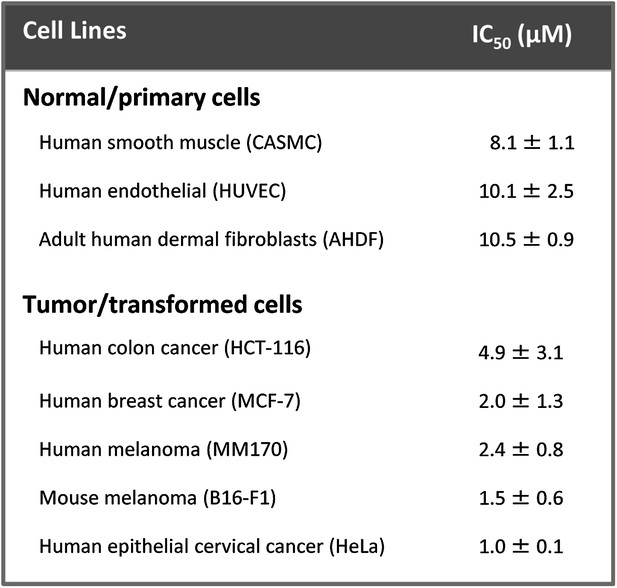Select the 2.4 ± 0.8 value
The height and width of the screenshot is (588, 617).
pos(521,450)
